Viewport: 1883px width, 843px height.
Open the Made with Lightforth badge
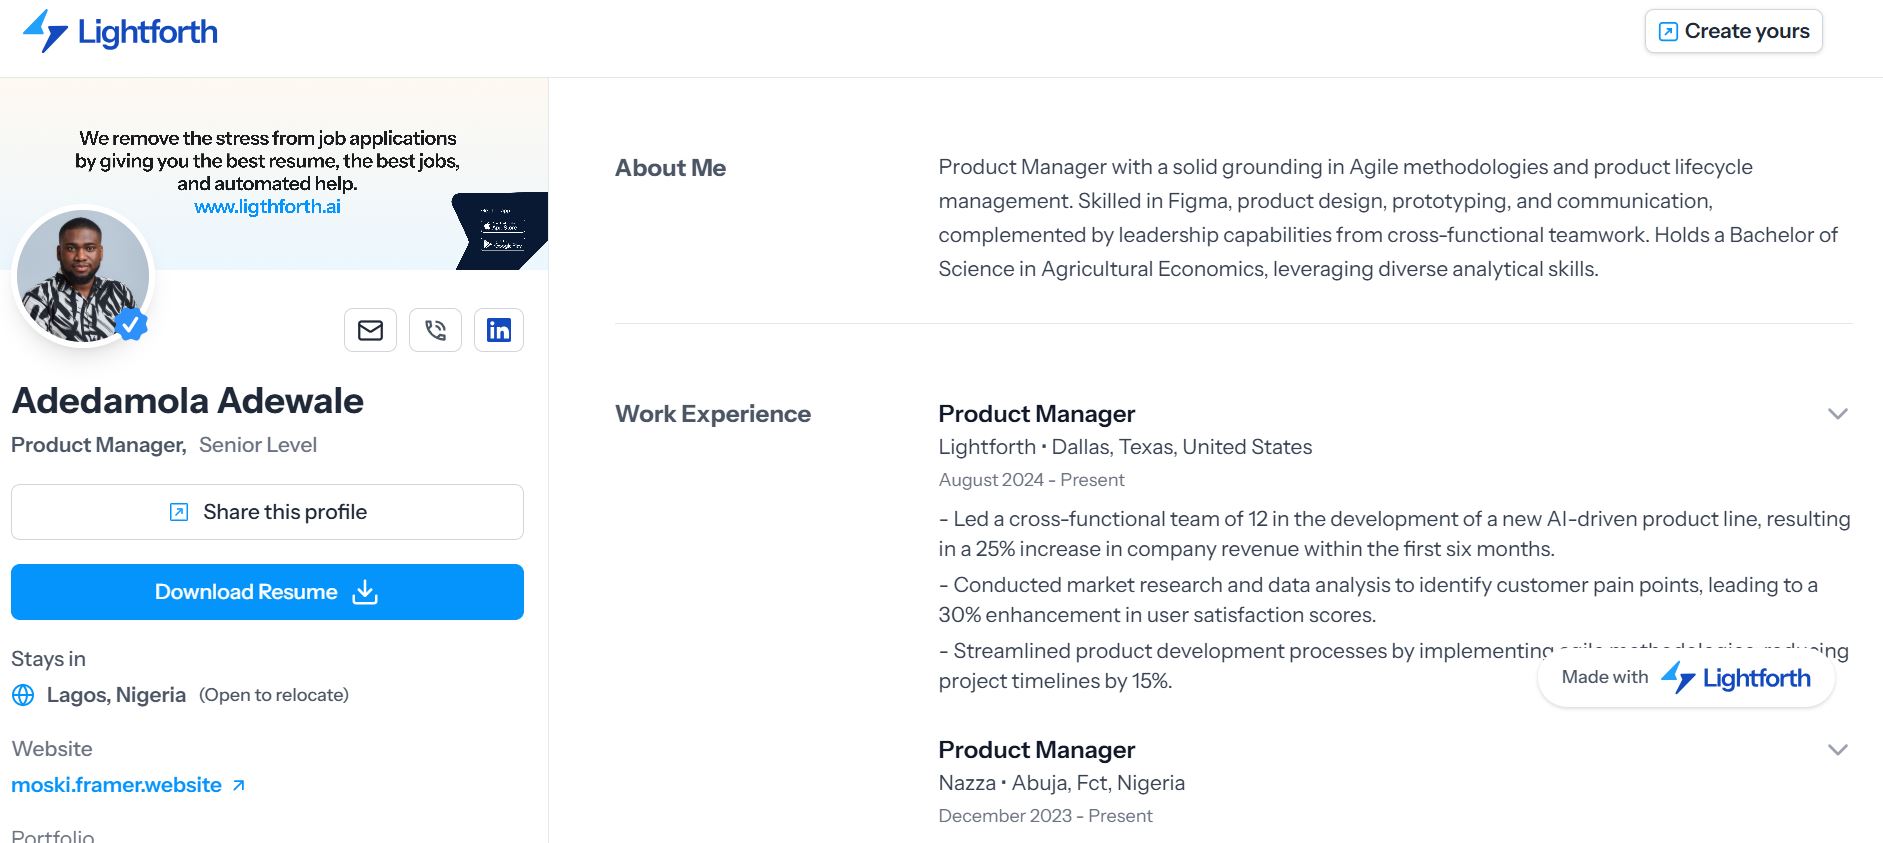coord(1685,677)
